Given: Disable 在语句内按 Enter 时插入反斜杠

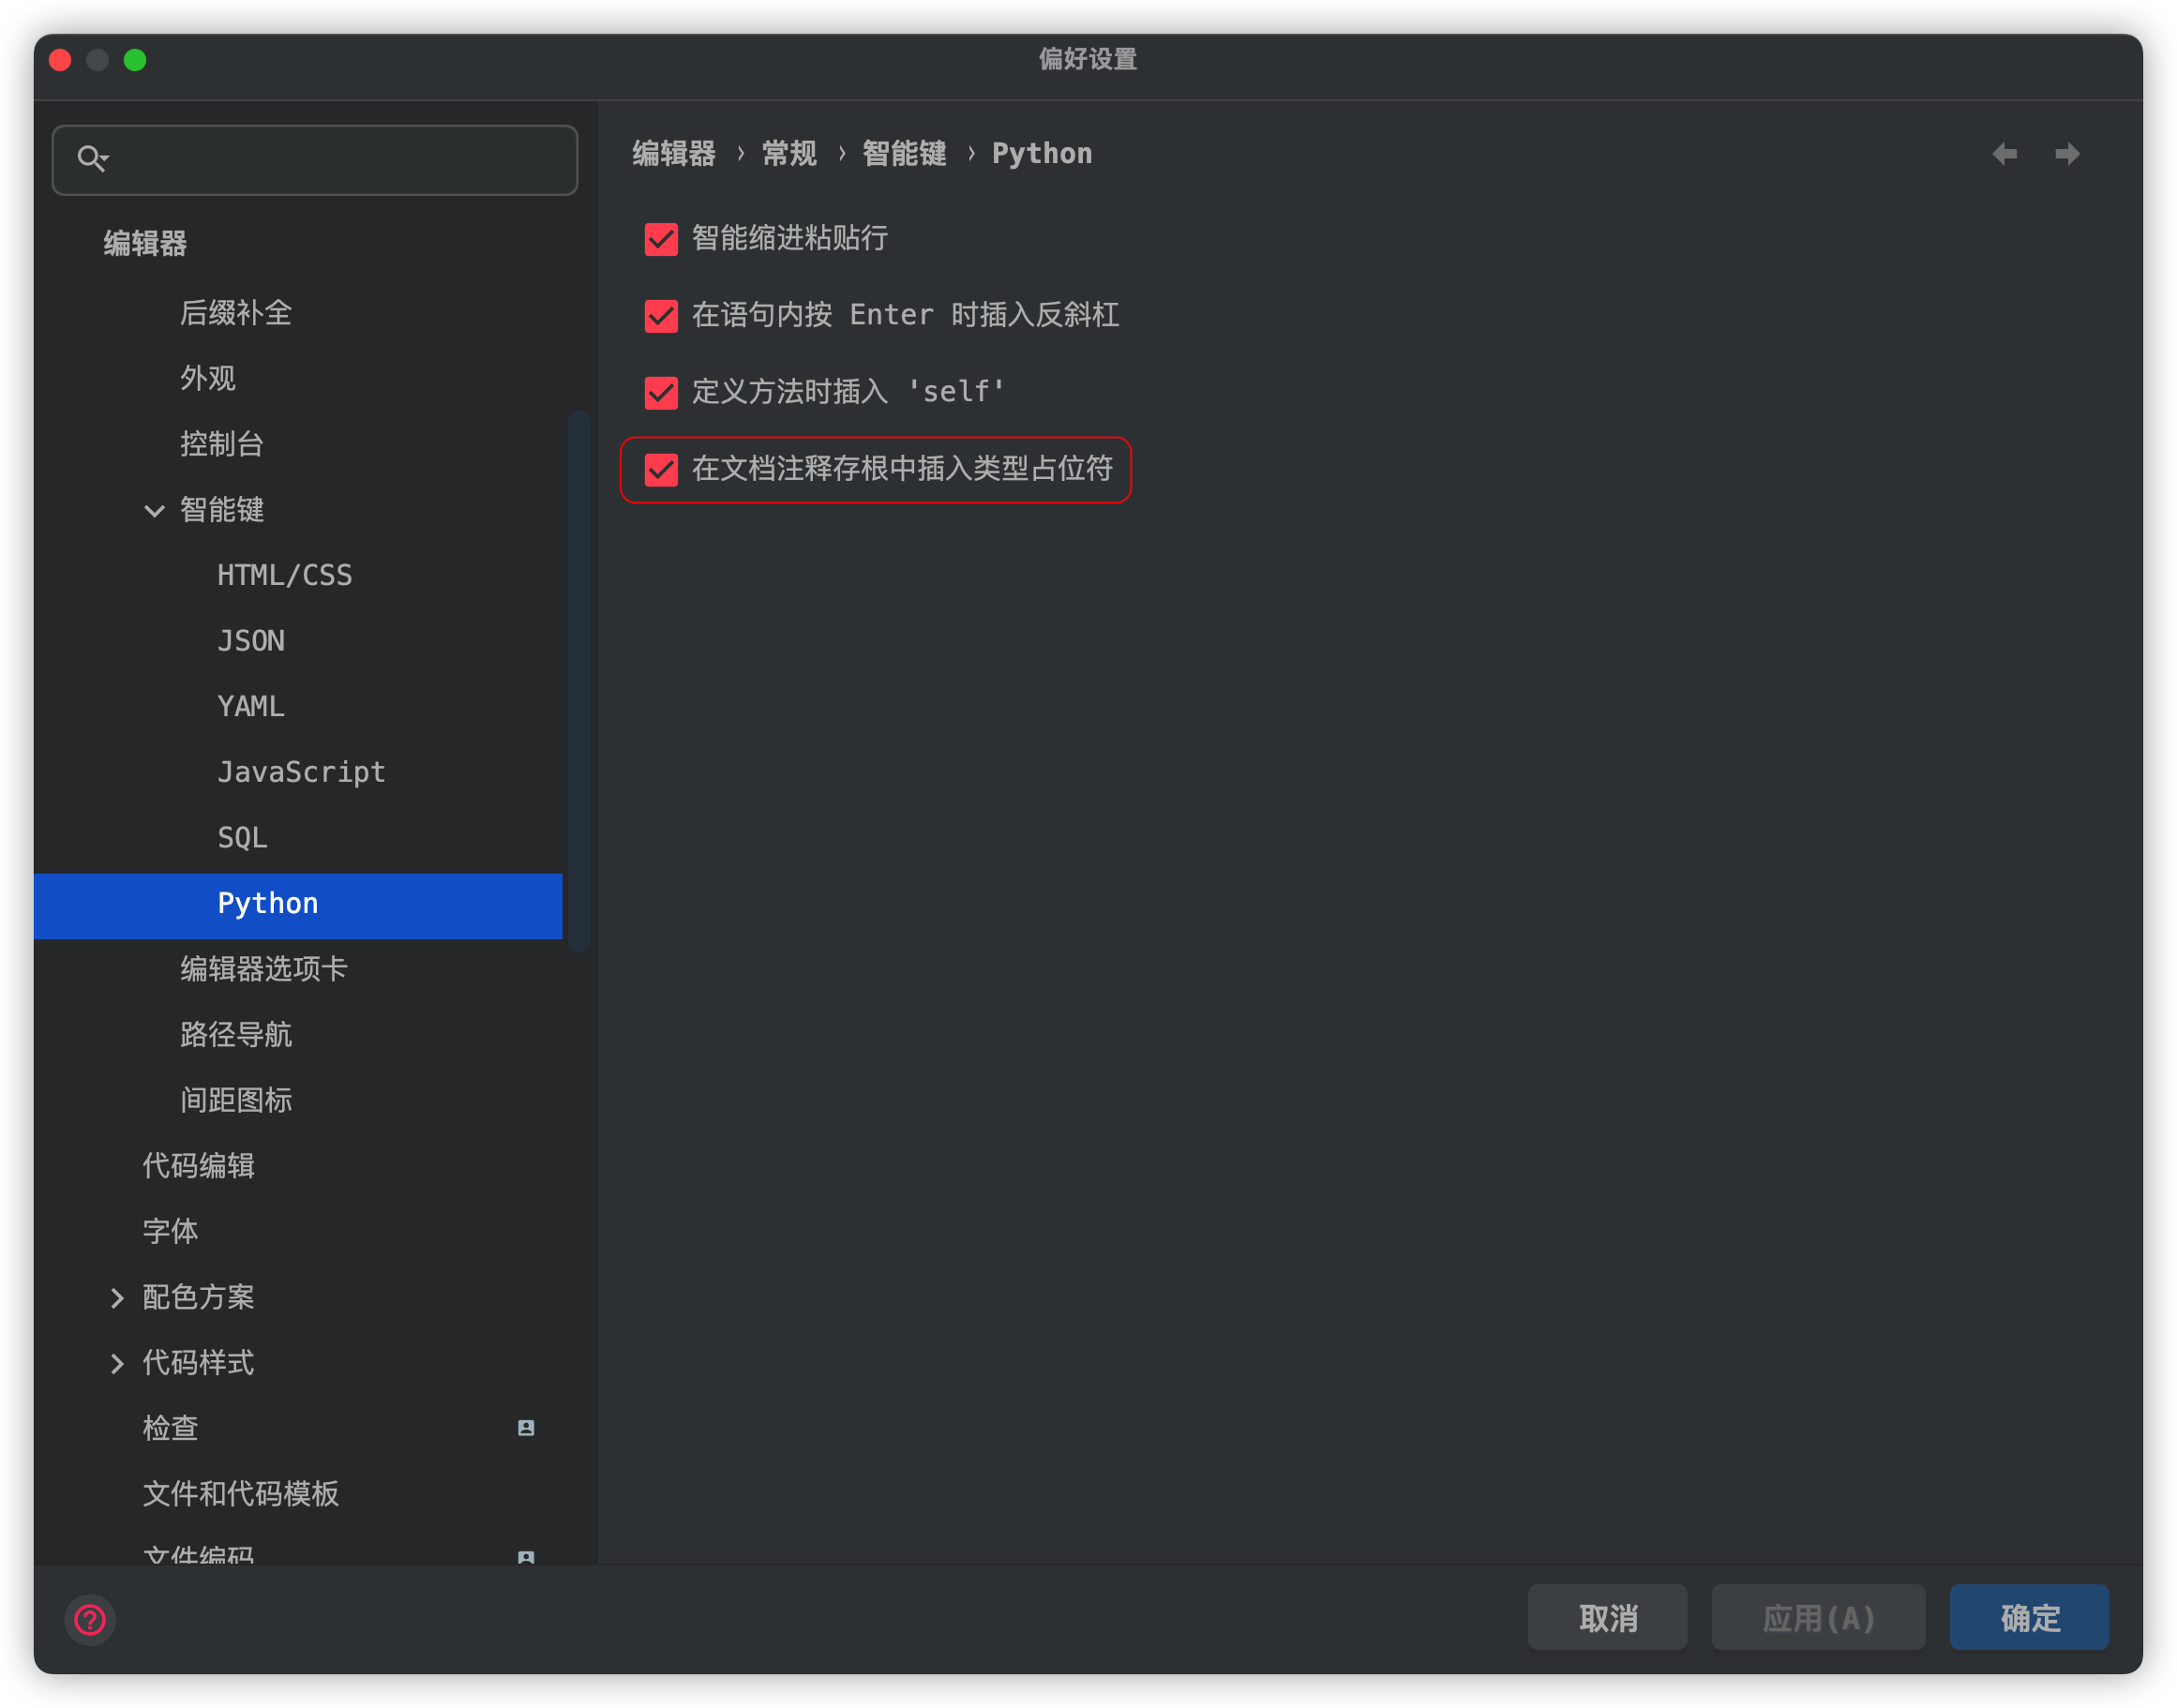Looking at the screenshot, I should (x=661, y=316).
